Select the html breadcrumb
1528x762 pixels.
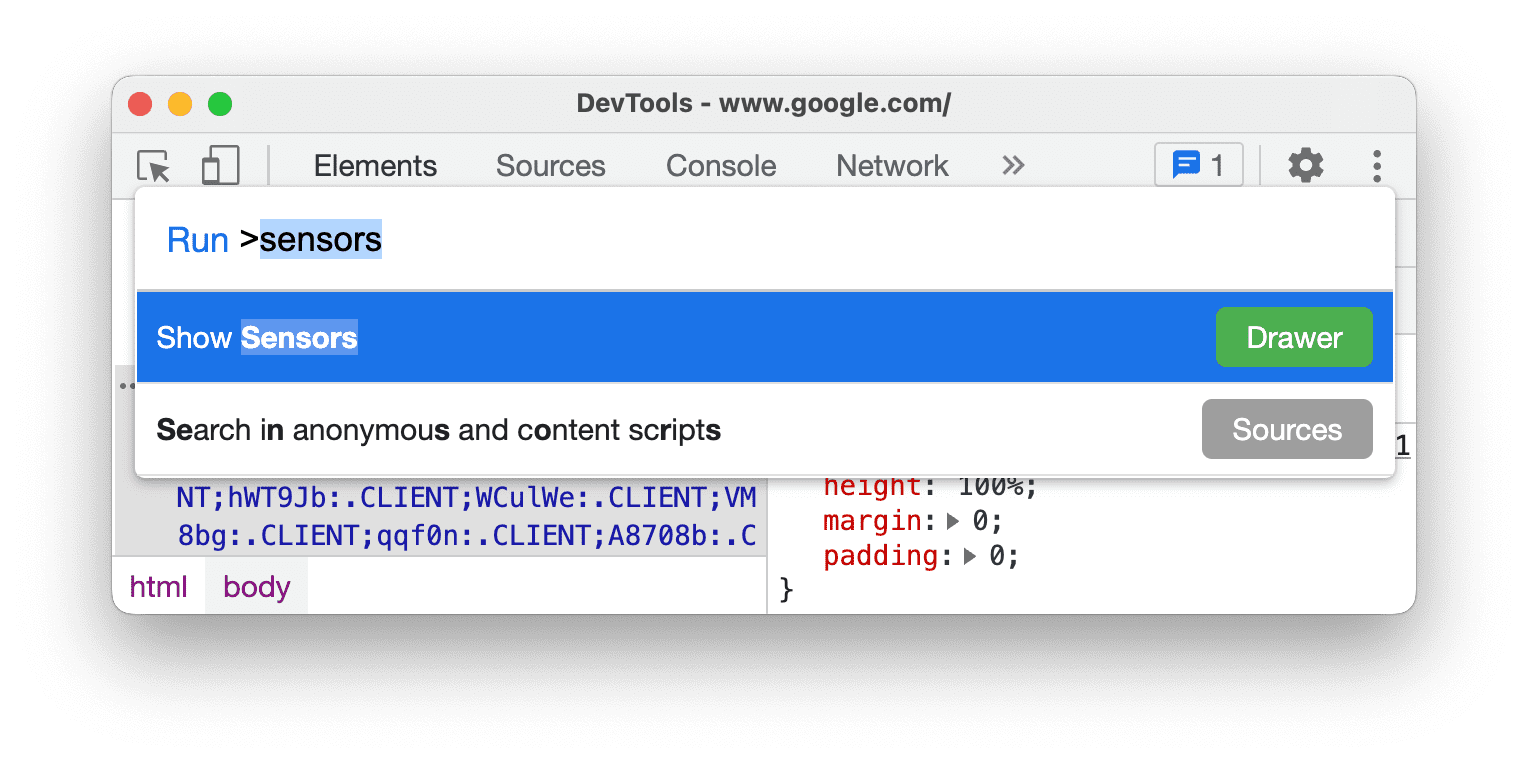[x=158, y=587]
